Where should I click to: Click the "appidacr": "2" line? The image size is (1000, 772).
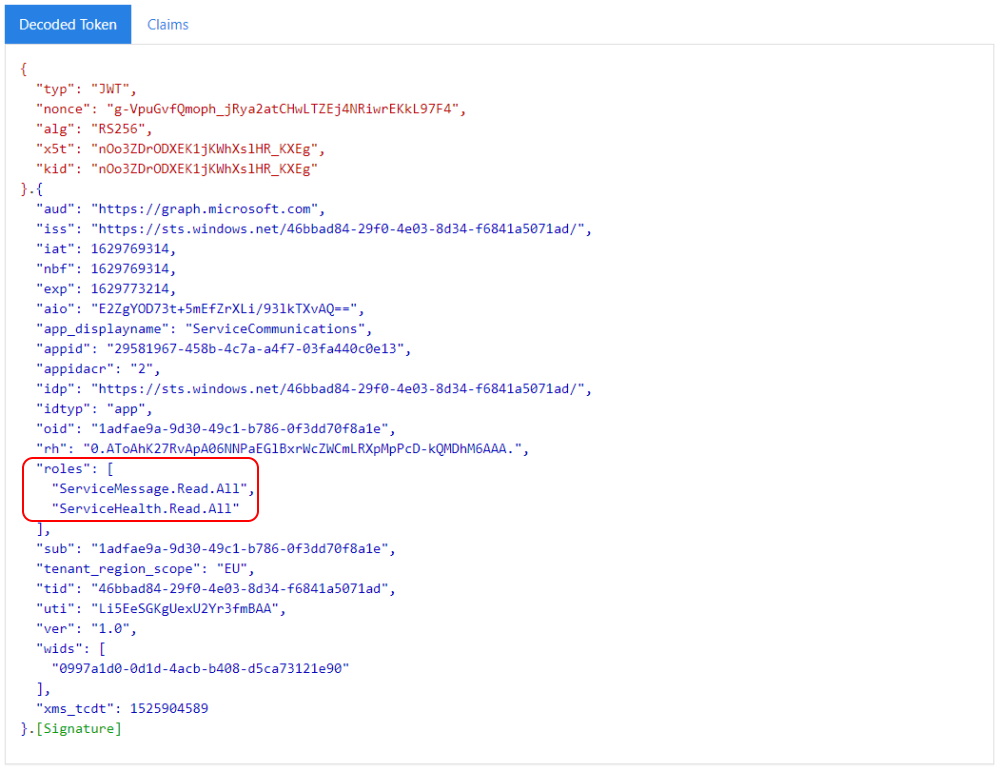[x=98, y=369]
